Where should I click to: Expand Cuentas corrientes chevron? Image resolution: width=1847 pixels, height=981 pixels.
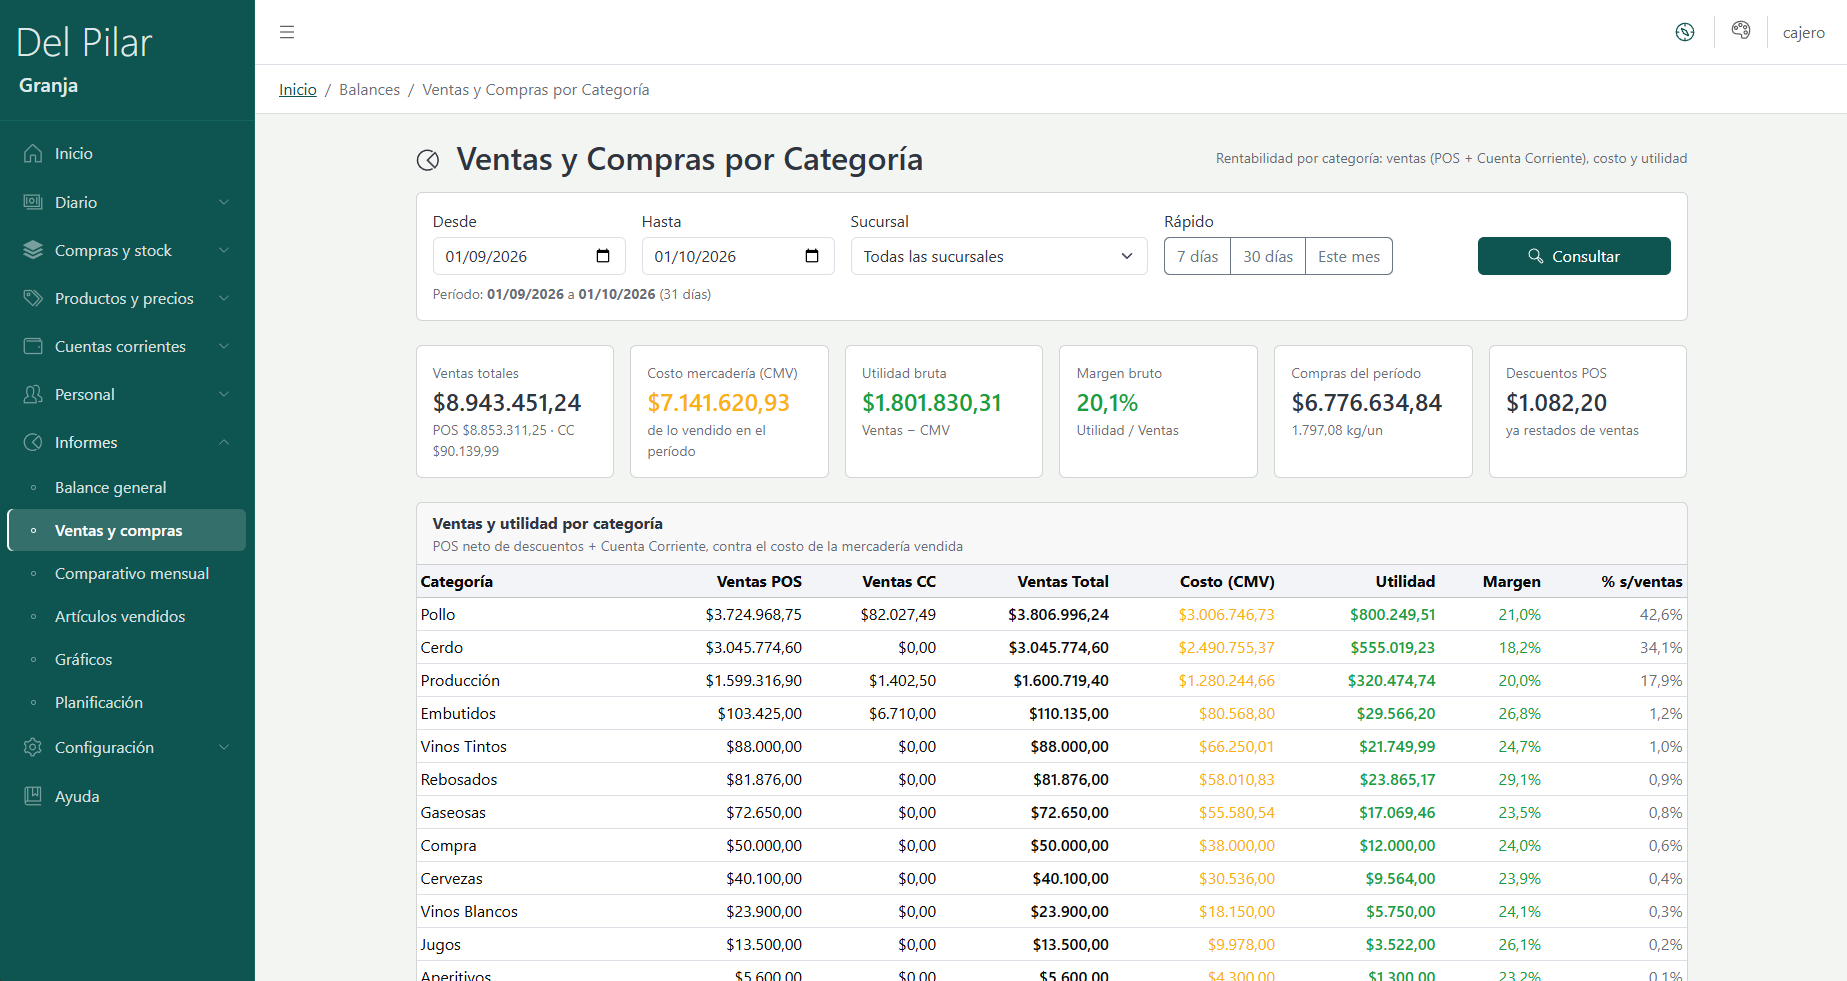tap(224, 346)
